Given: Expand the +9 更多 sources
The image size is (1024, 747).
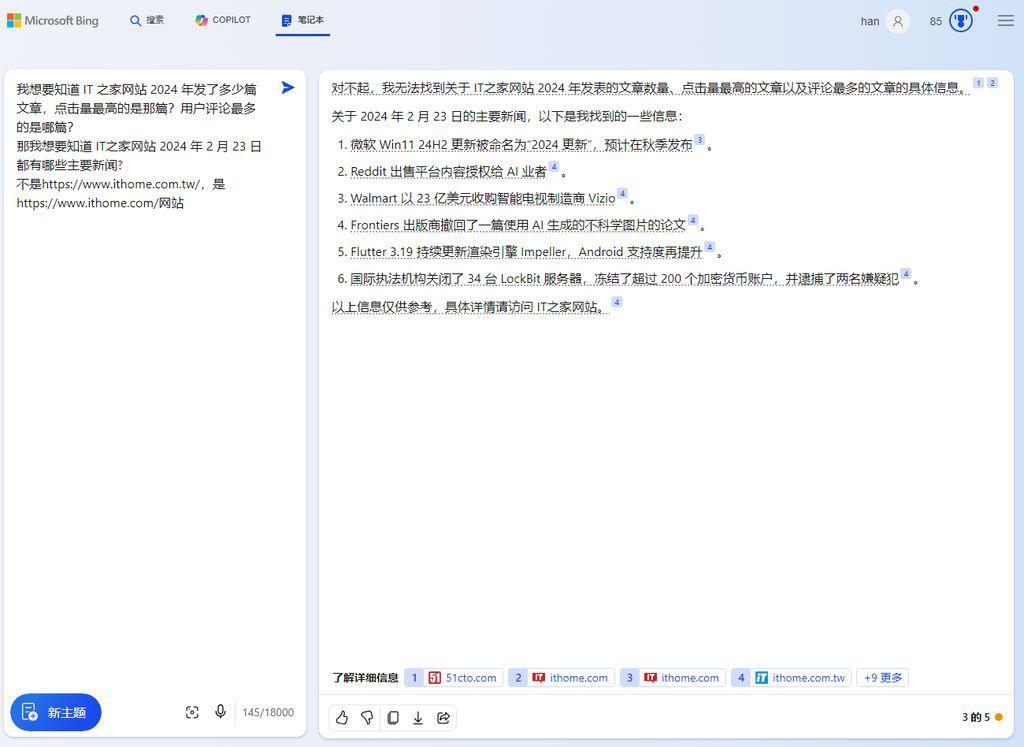Looking at the screenshot, I should (882, 678).
